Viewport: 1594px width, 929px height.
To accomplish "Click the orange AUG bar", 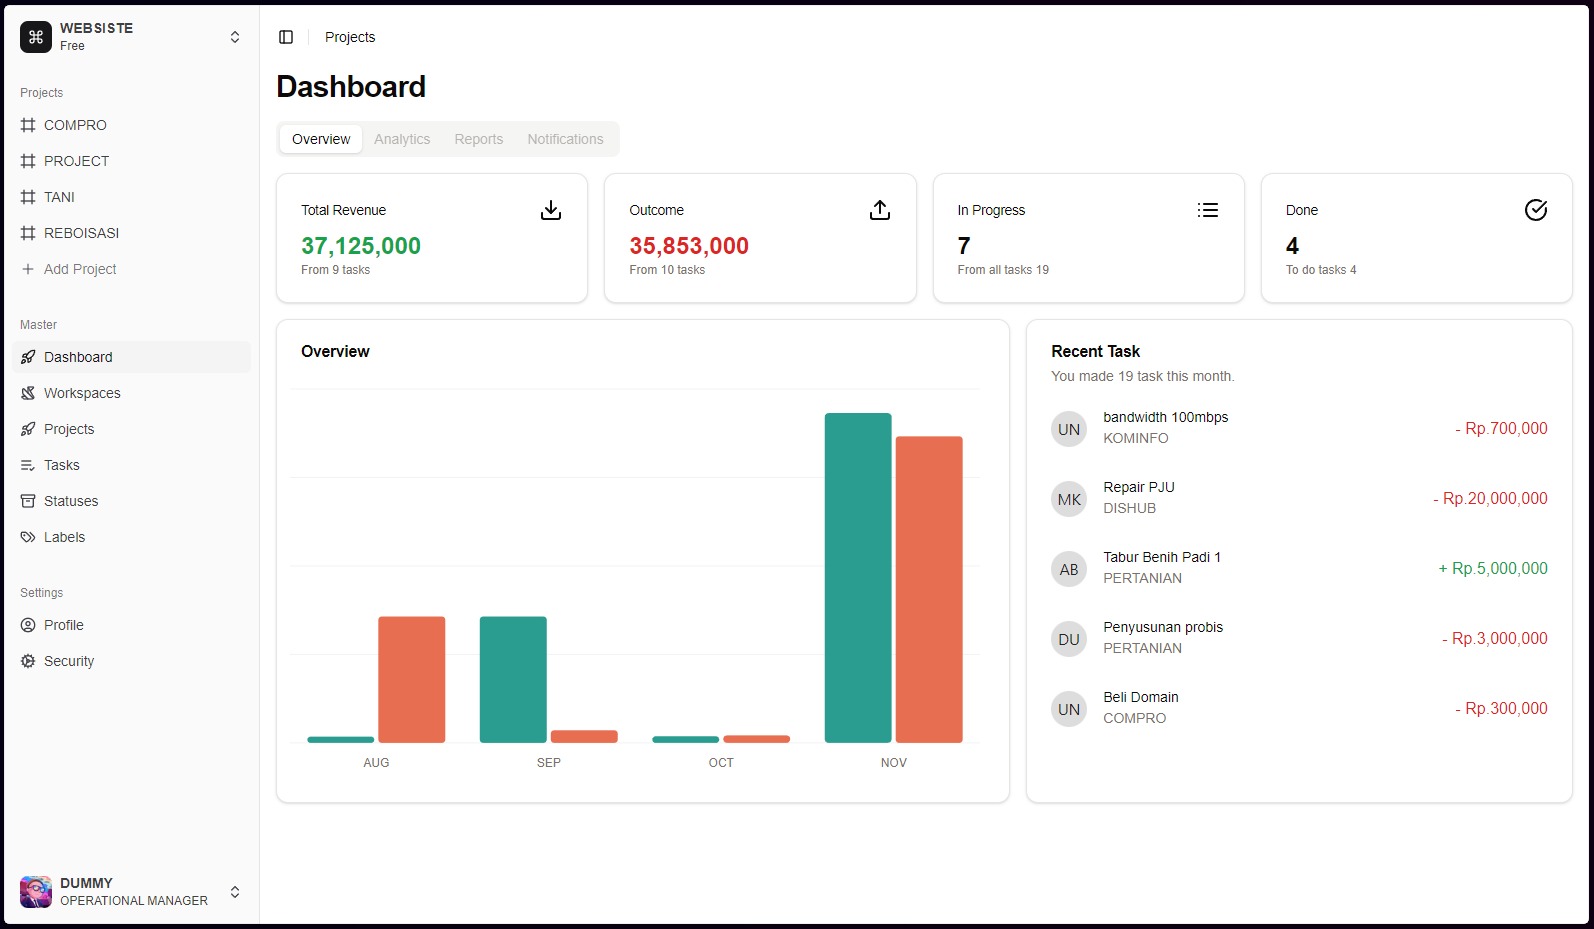I will (412, 680).
